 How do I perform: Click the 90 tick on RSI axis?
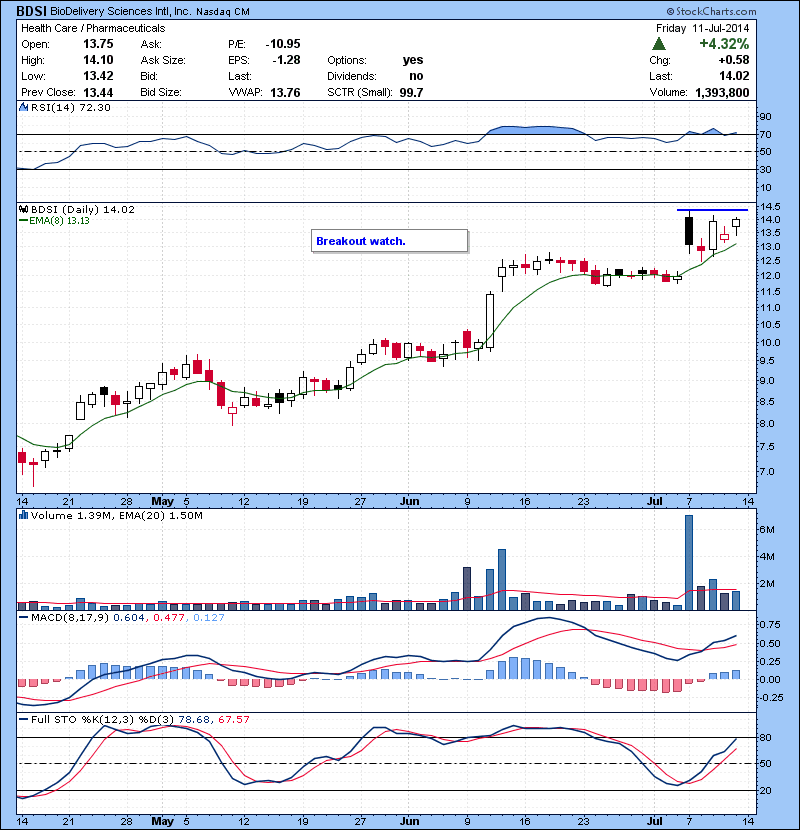765,117
